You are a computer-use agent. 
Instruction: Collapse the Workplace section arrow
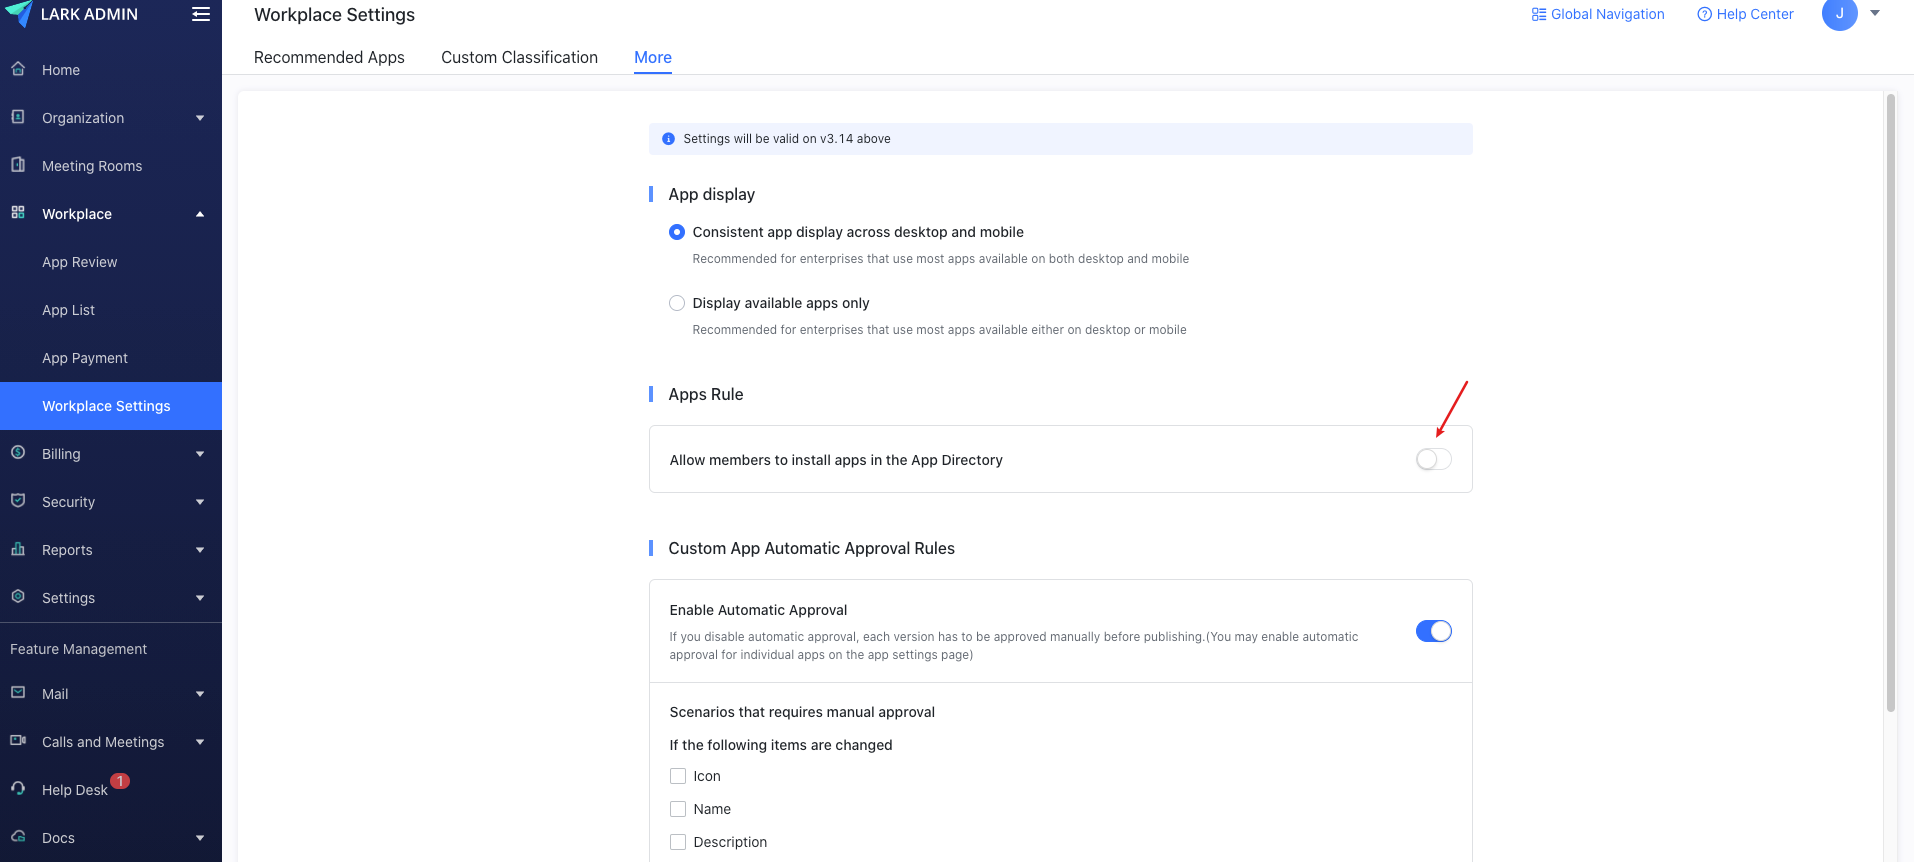[200, 214]
